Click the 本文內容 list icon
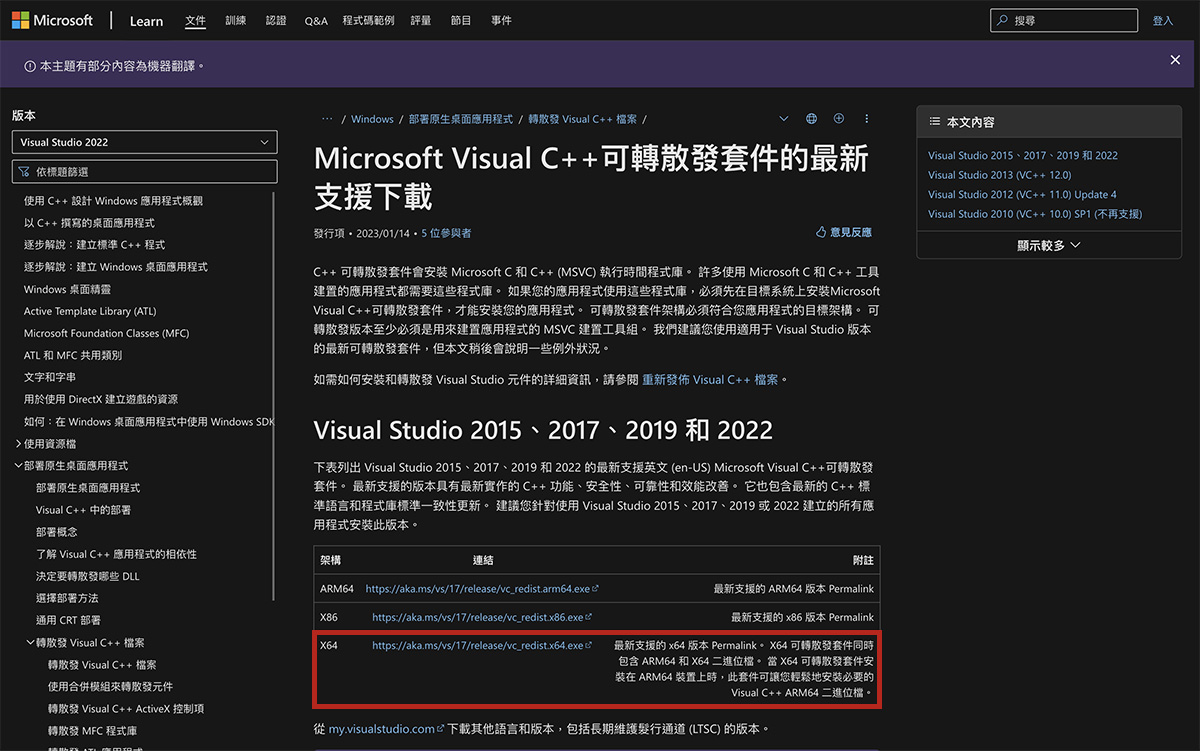The height and width of the screenshot is (751, 1200). point(934,122)
